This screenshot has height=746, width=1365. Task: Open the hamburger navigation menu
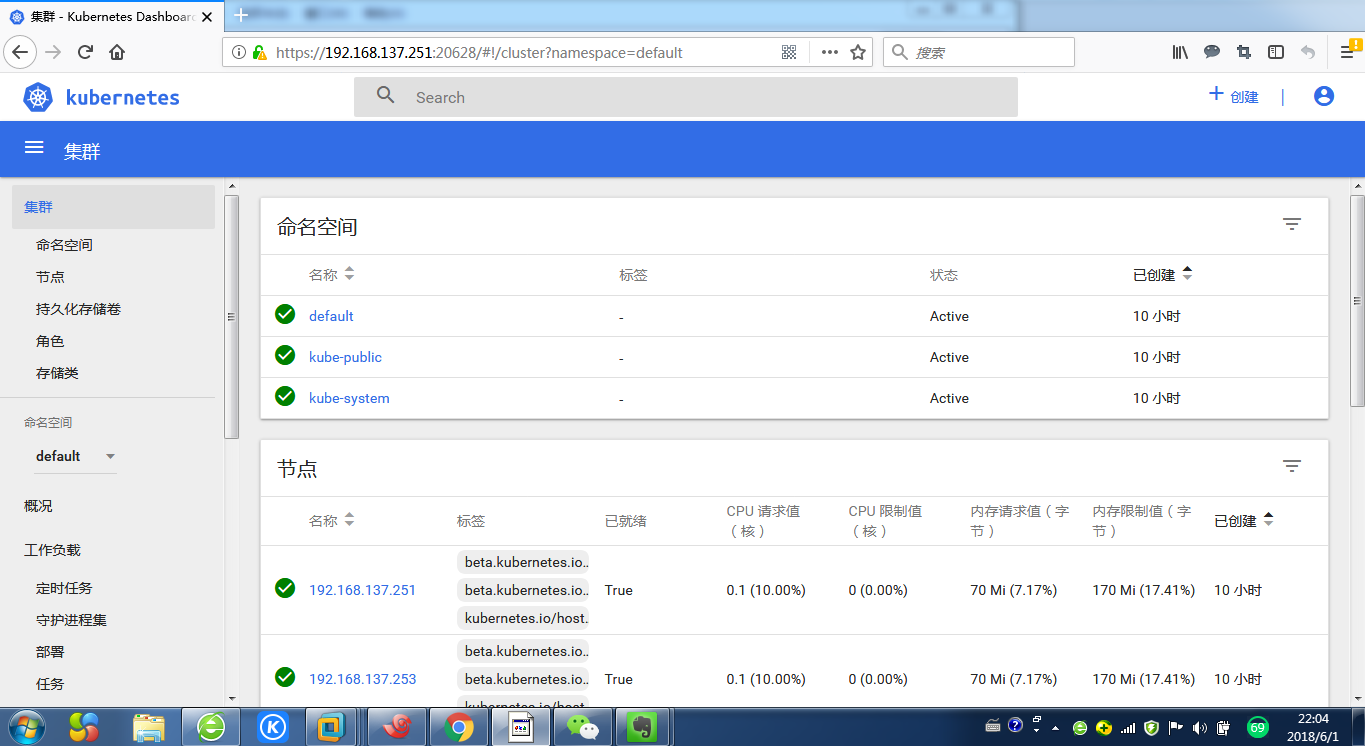tap(34, 147)
